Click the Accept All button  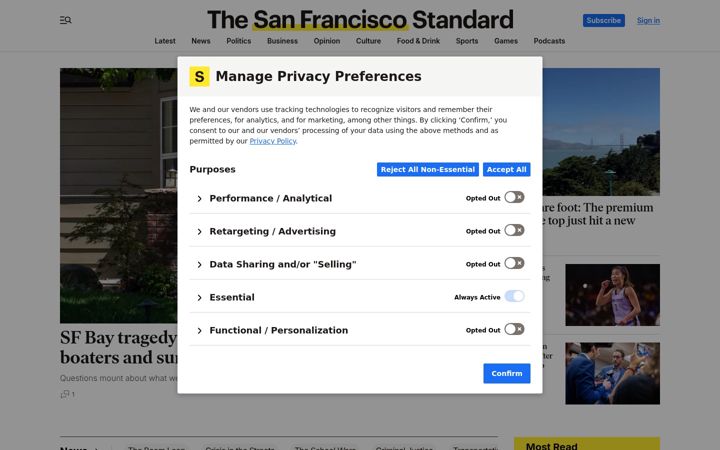pos(506,169)
